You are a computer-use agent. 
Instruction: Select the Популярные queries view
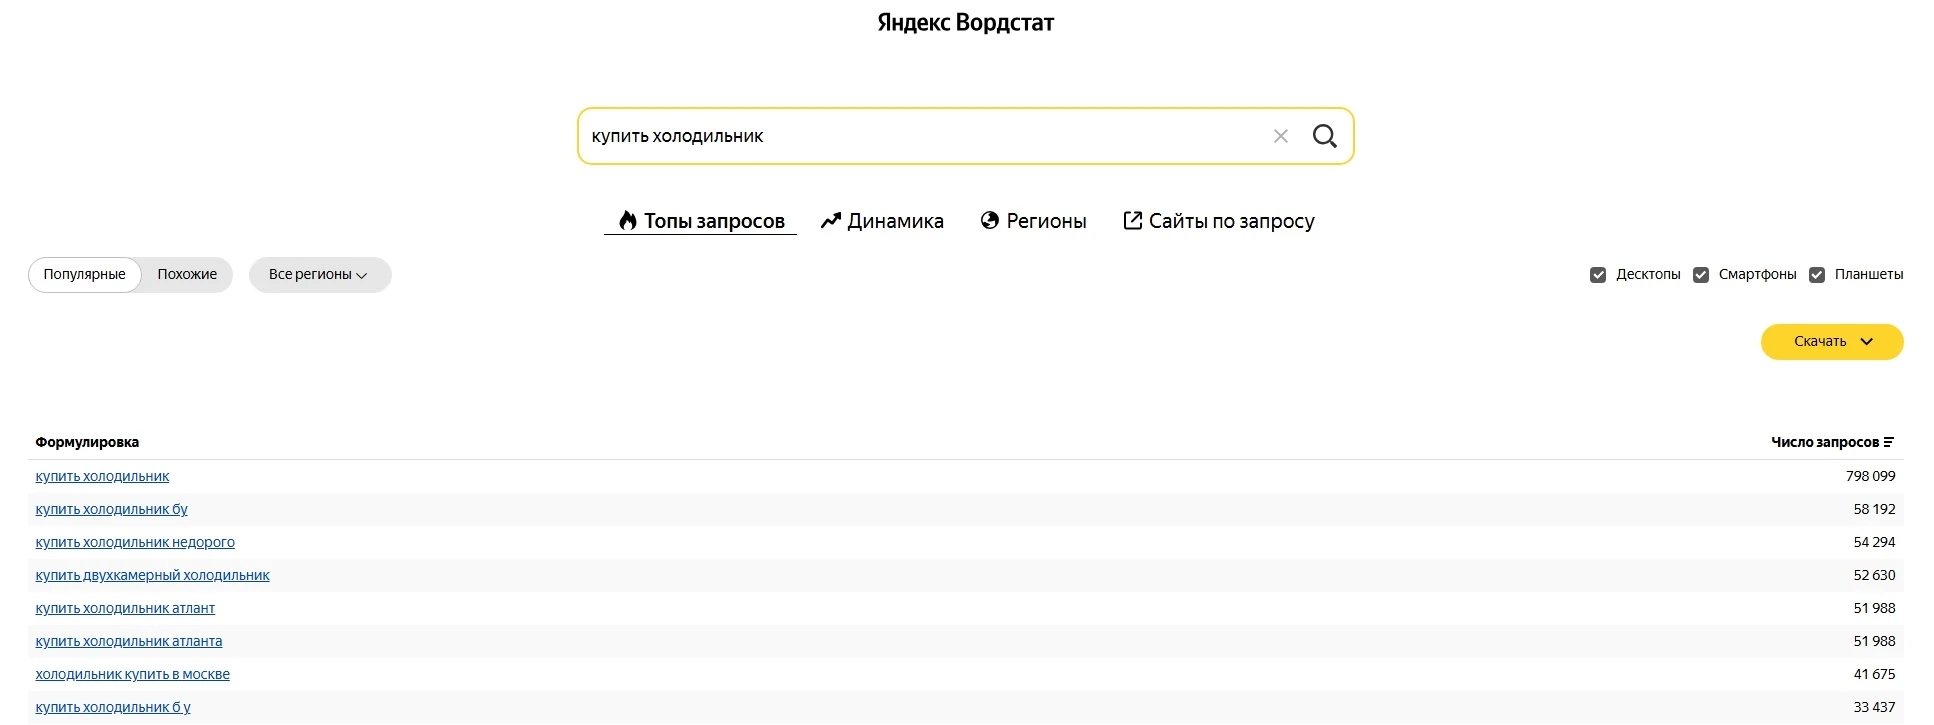click(x=85, y=275)
